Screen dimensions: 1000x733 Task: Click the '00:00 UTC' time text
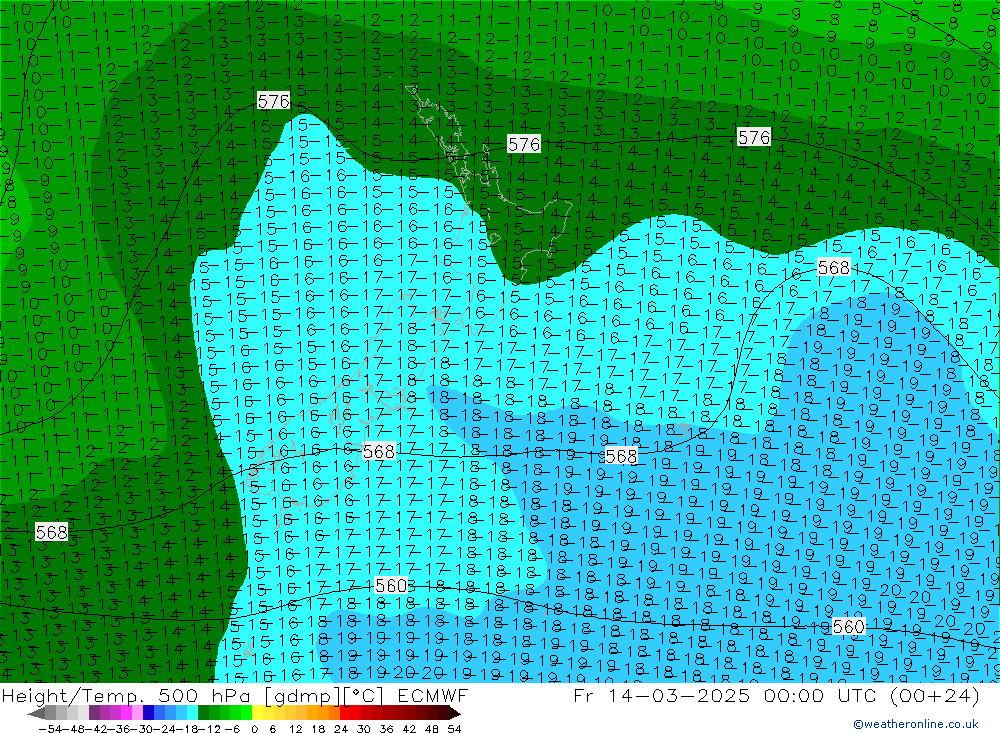(x=819, y=695)
